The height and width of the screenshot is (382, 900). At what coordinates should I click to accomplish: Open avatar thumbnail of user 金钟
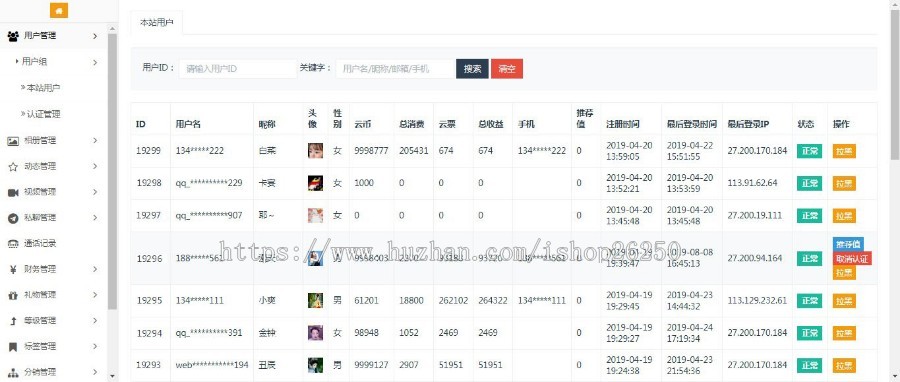tap(315, 333)
